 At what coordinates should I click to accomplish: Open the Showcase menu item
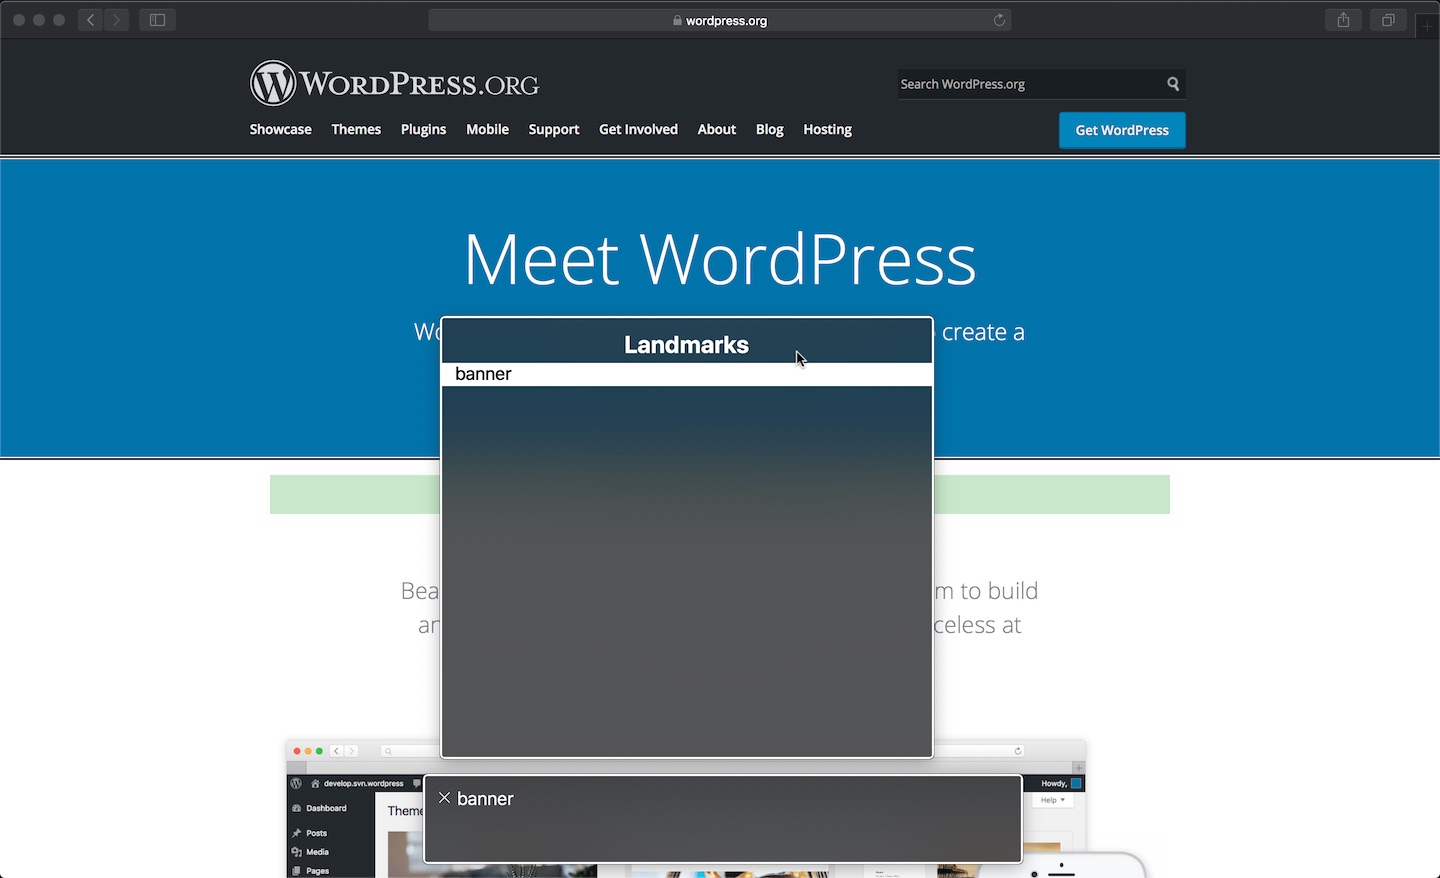click(281, 129)
